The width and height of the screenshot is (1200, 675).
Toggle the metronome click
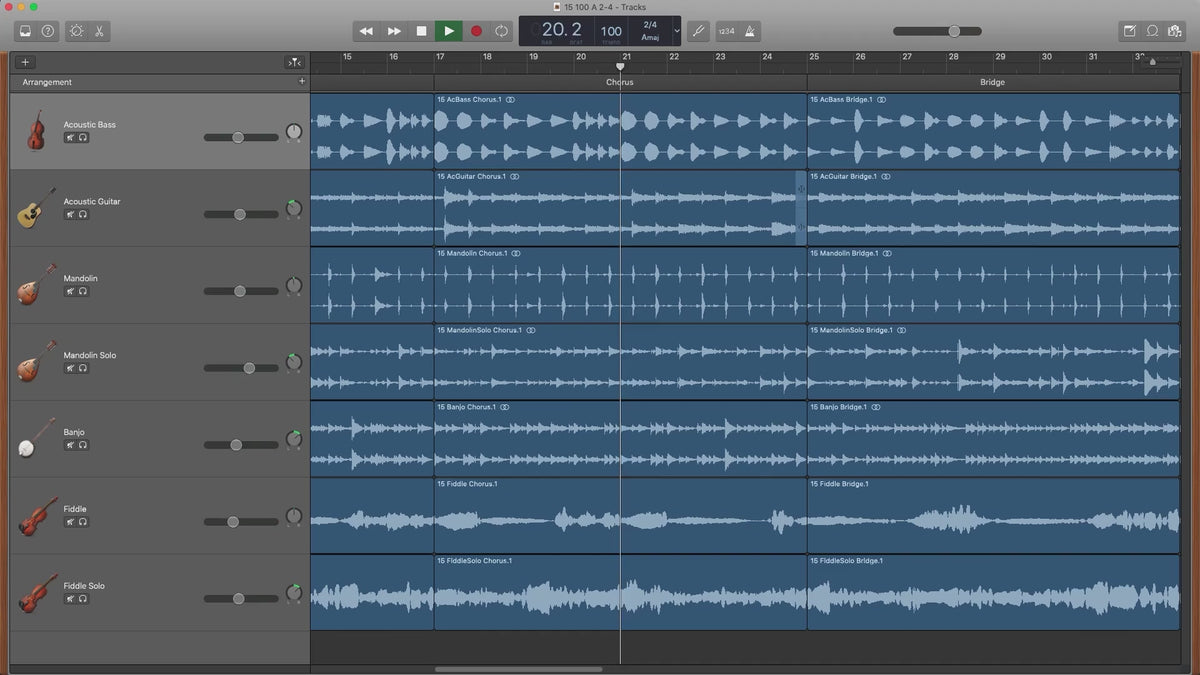pos(750,31)
